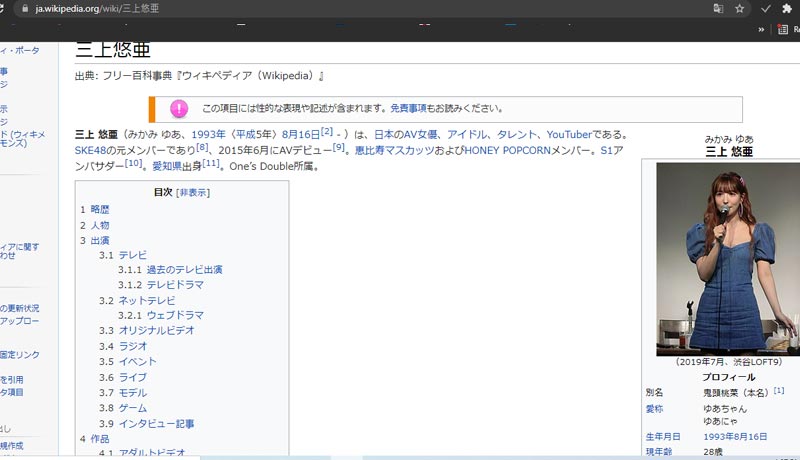800x460 pixels.
Task: Expand the bookmarks overflow chevron
Action: coord(761,30)
